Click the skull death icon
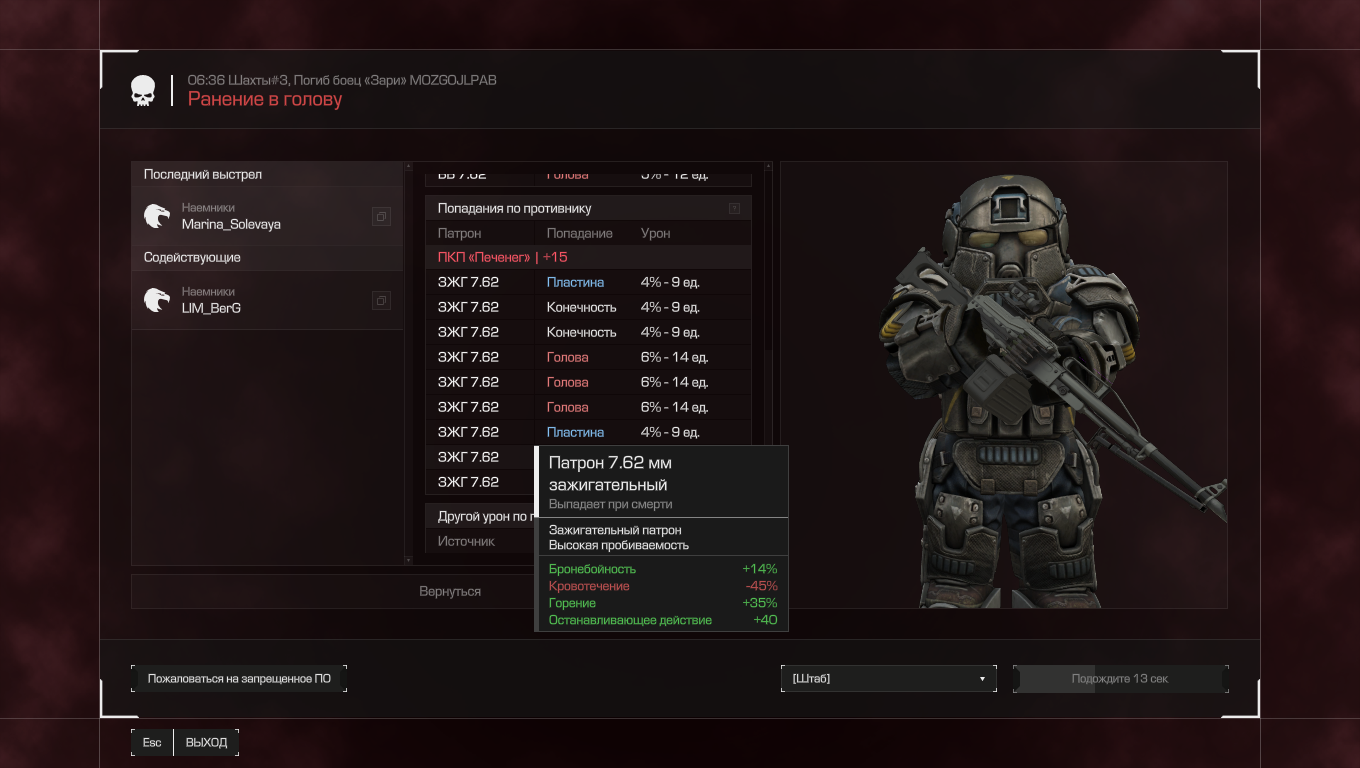Viewport: 1360px width, 768px height. [x=143, y=91]
